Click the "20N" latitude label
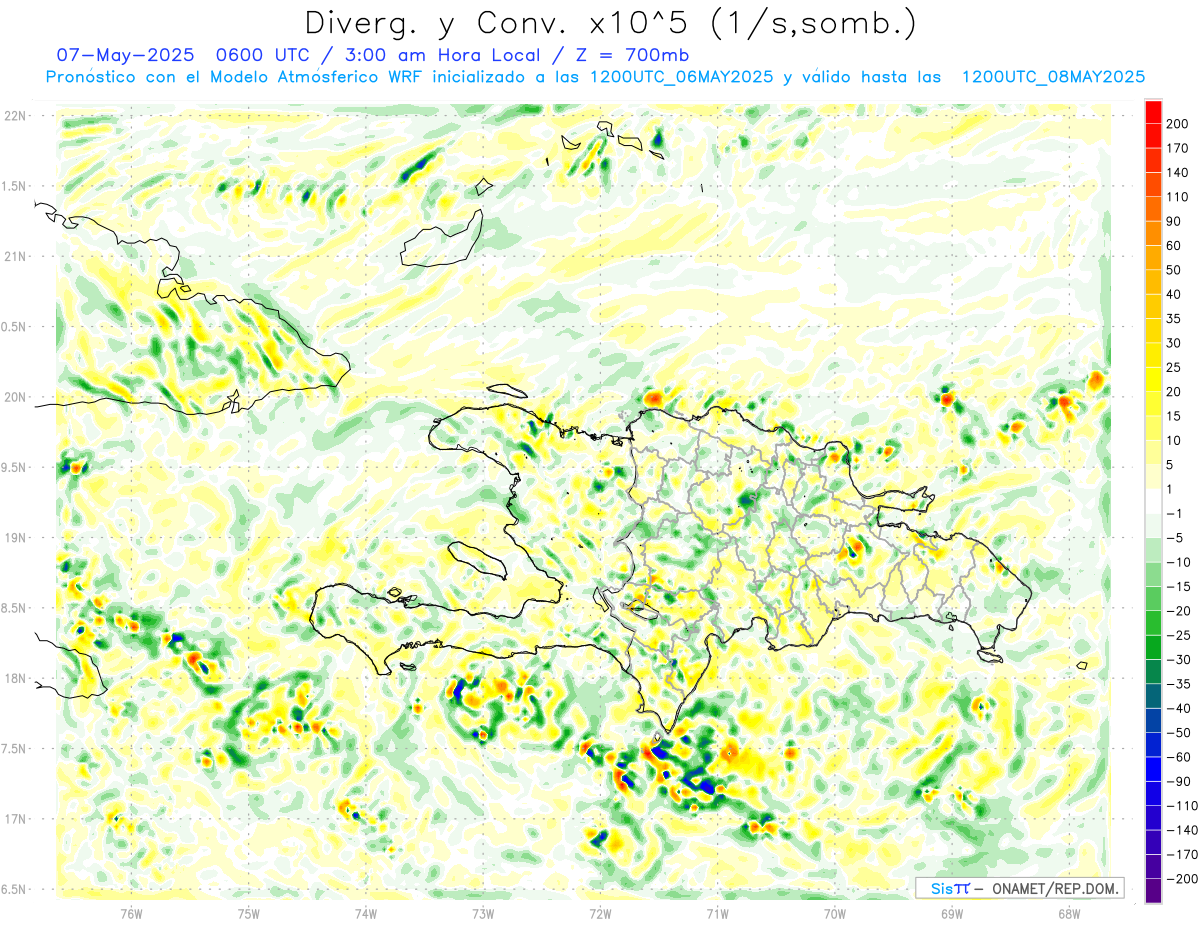The height and width of the screenshot is (927, 1200). click(x=15, y=397)
